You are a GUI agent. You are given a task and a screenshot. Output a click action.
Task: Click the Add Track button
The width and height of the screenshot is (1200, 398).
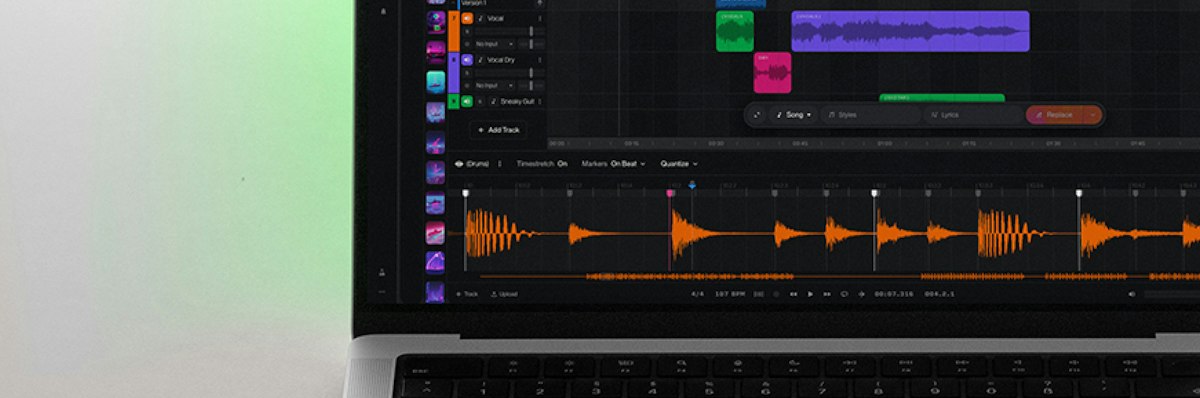click(498, 130)
